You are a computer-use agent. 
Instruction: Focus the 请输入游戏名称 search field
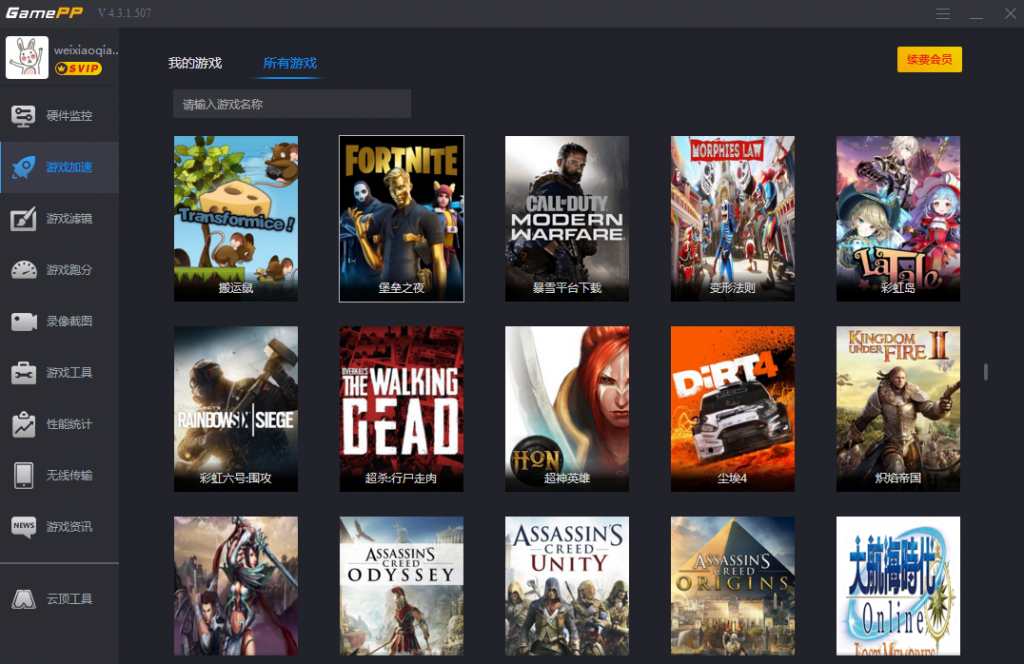click(292, 104)
